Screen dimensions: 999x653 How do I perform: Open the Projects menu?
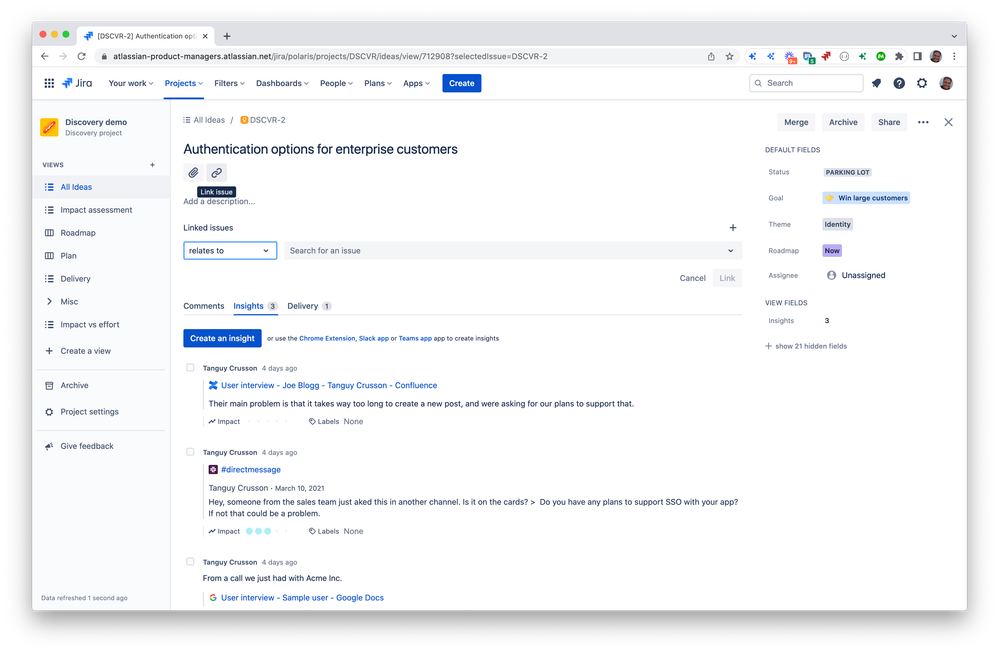click(x=183, y=83)
